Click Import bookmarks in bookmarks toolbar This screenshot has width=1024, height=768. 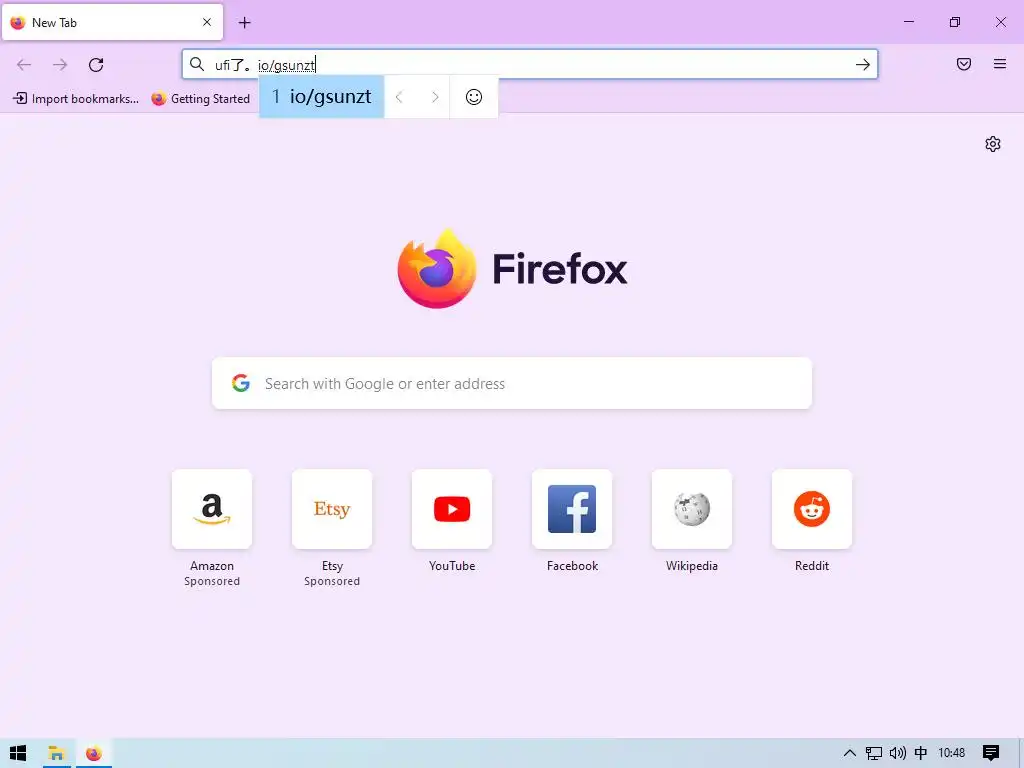76,99
